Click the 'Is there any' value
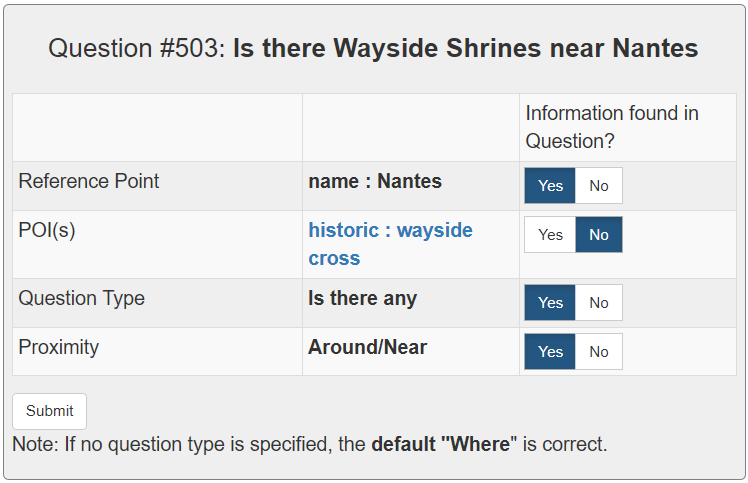This screenshot has width=748, height=483. (x=362, y=298)
